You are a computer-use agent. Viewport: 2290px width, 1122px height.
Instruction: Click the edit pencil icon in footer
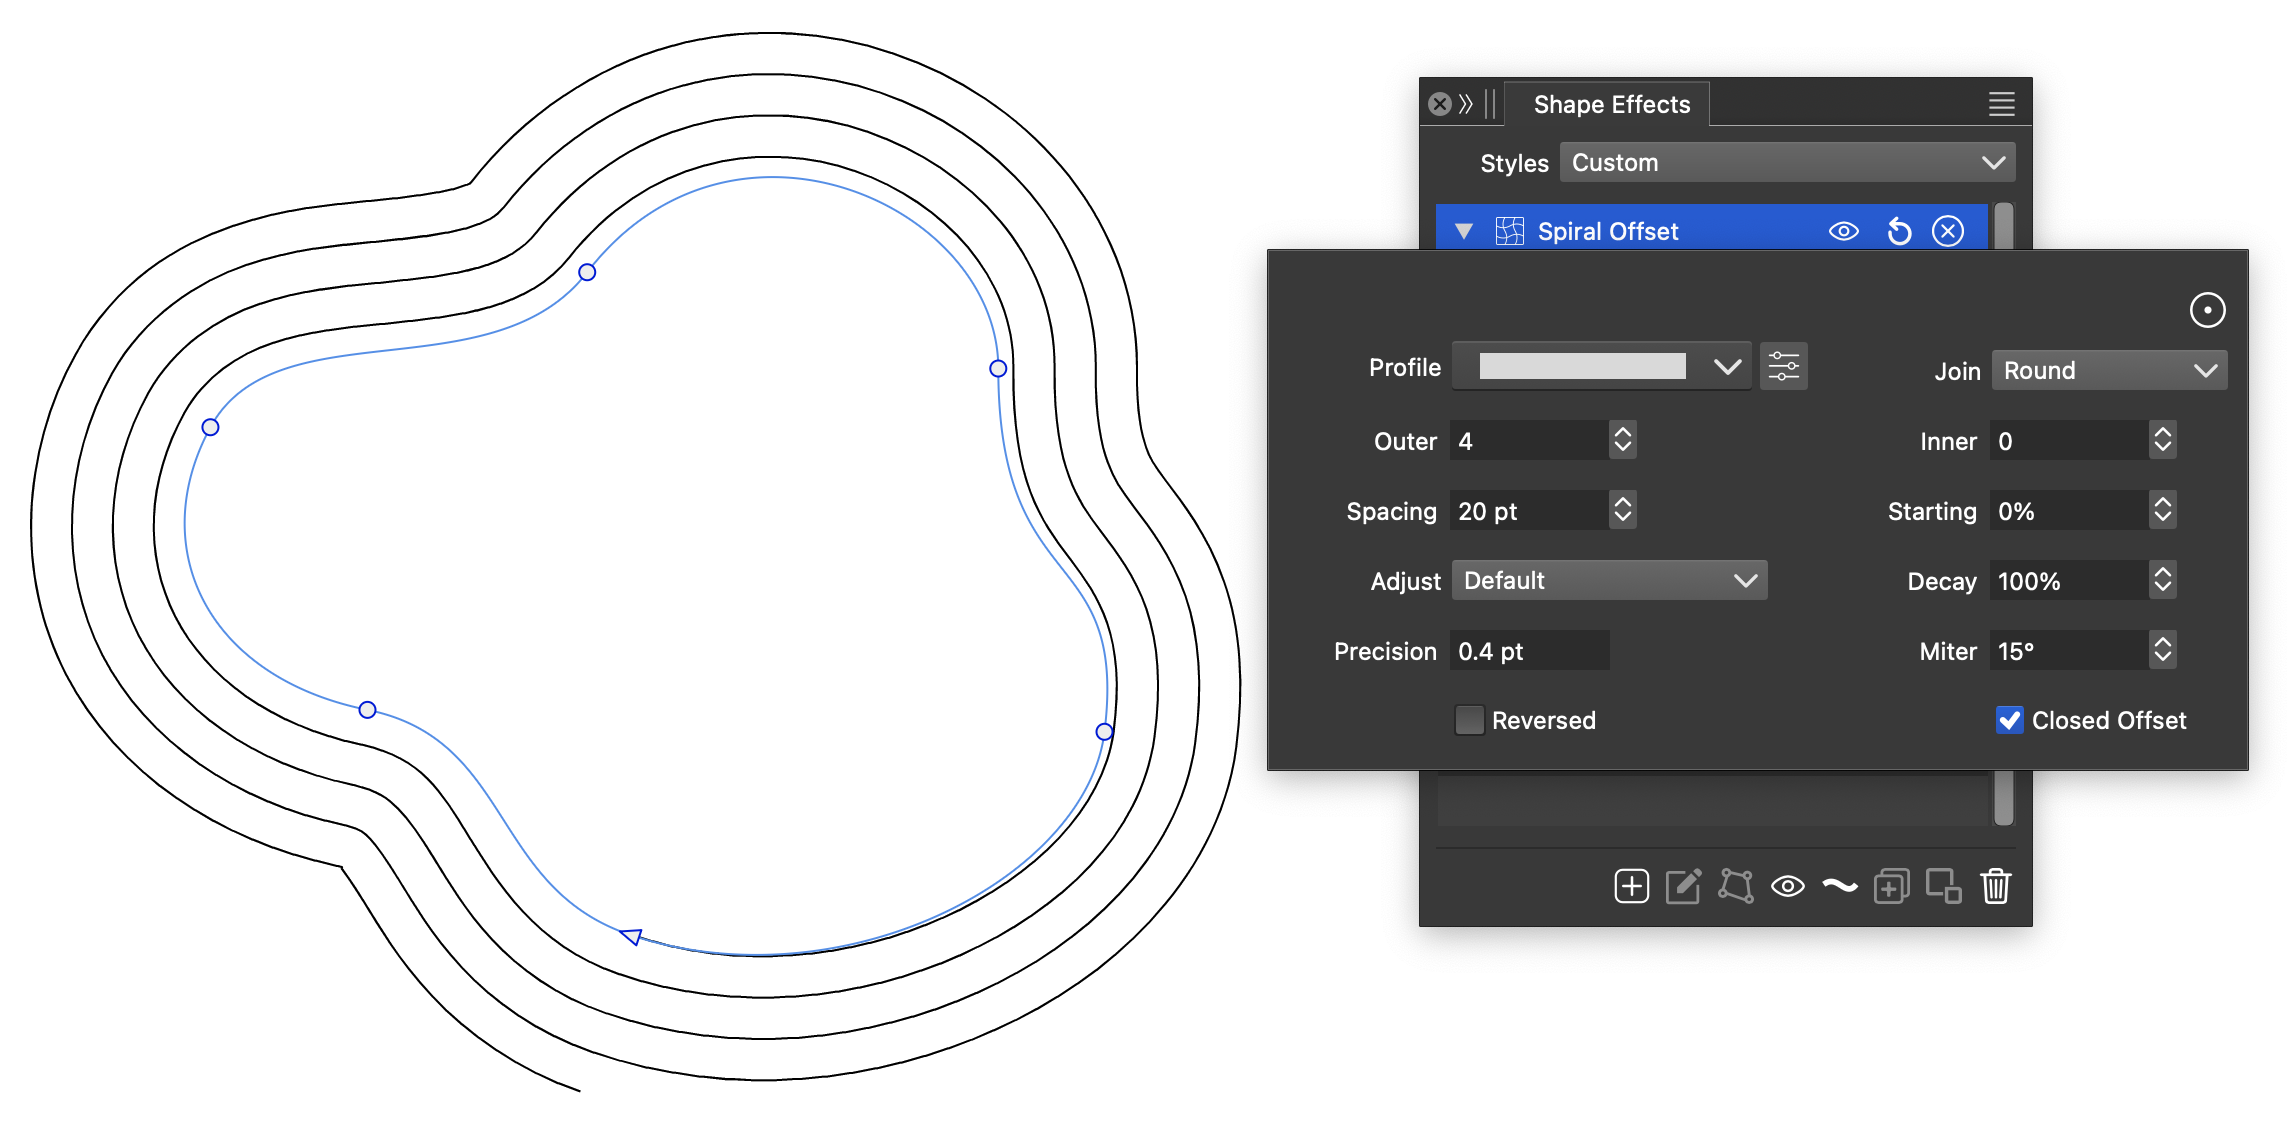[x=1683, y=886]
